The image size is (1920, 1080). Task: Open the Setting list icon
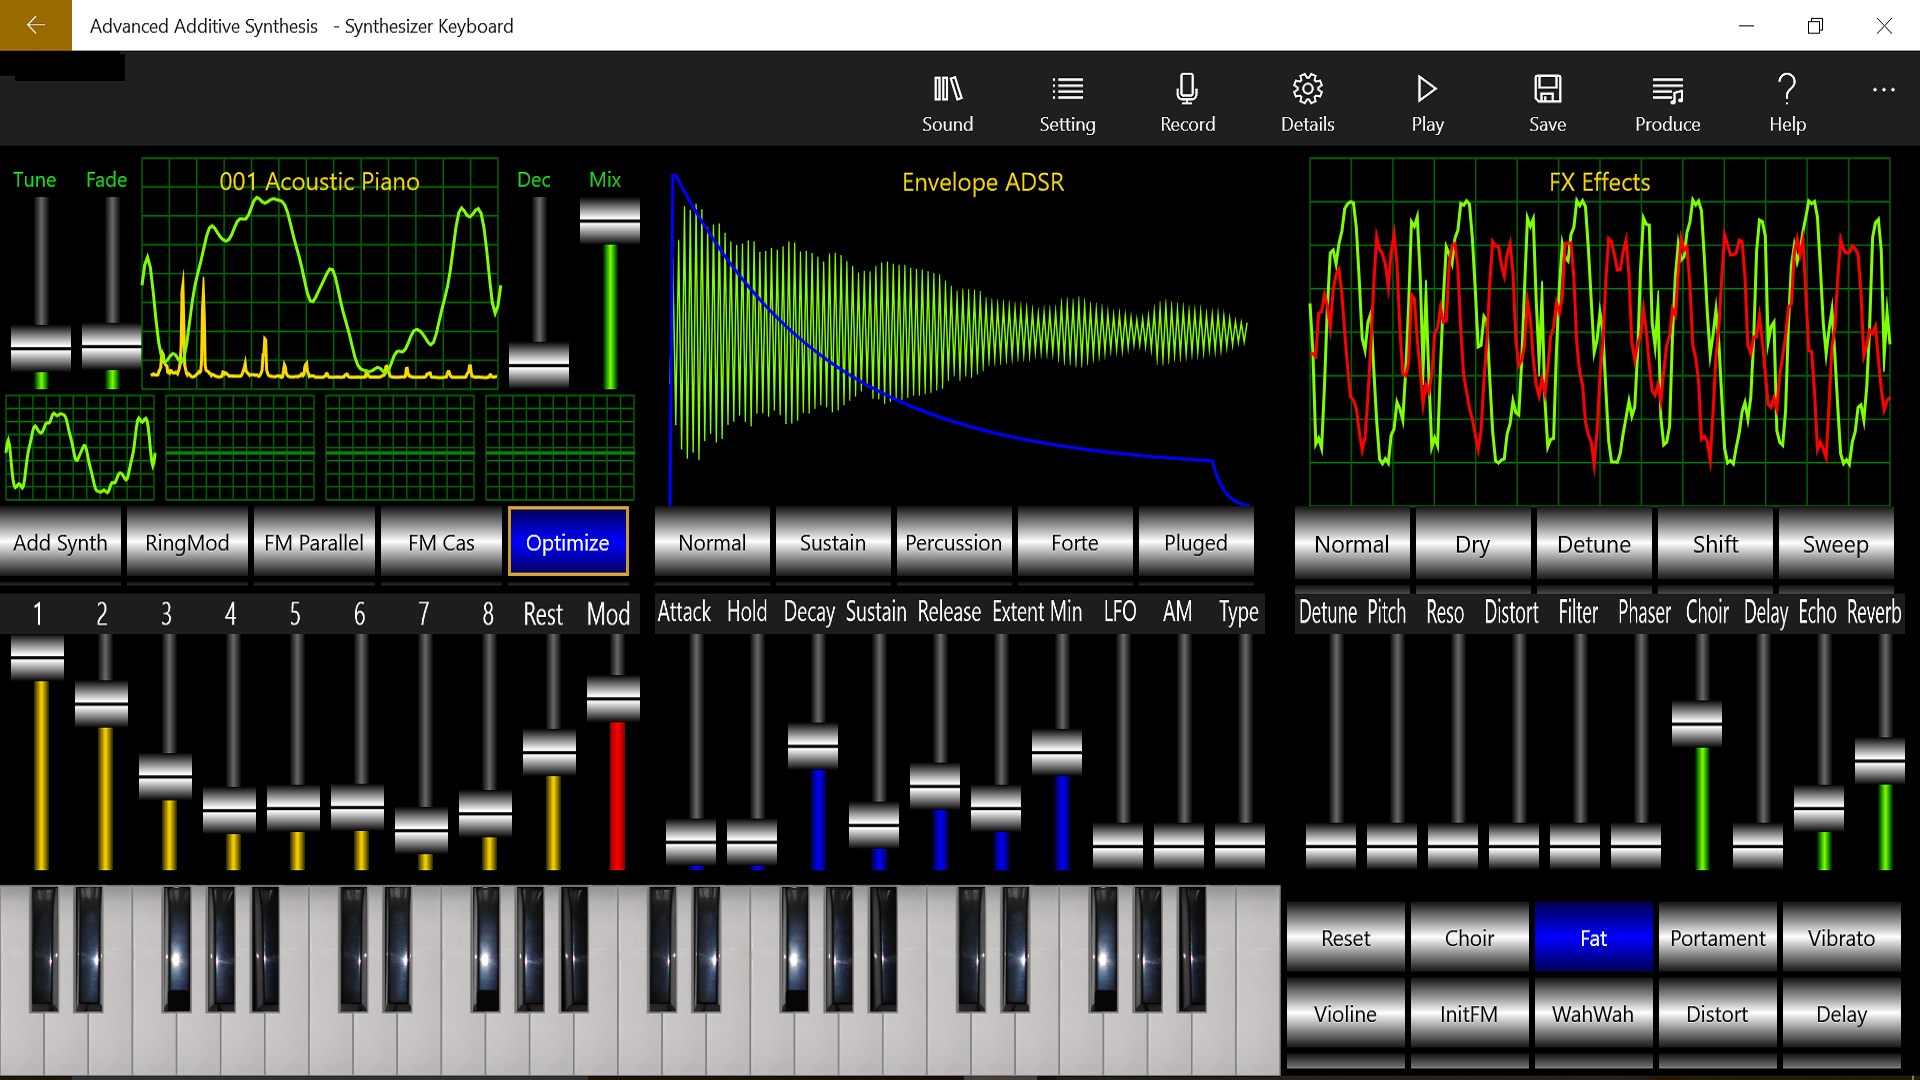tap(1067, 90)
